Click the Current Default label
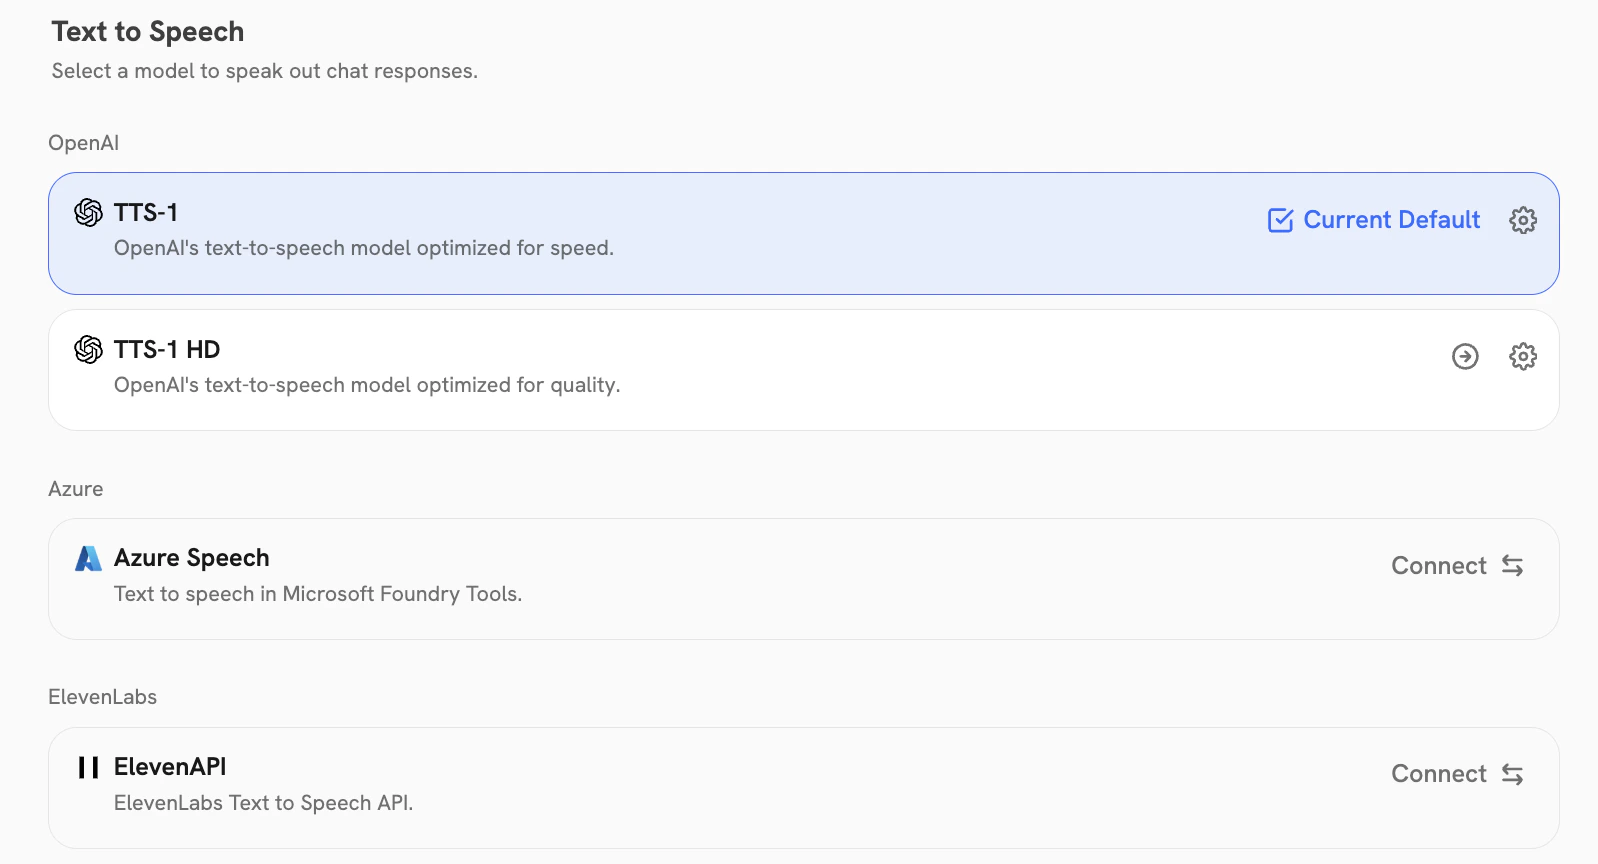This screenshot has width=1598, height=864. pyautogui.click(x=1392, y=220)
